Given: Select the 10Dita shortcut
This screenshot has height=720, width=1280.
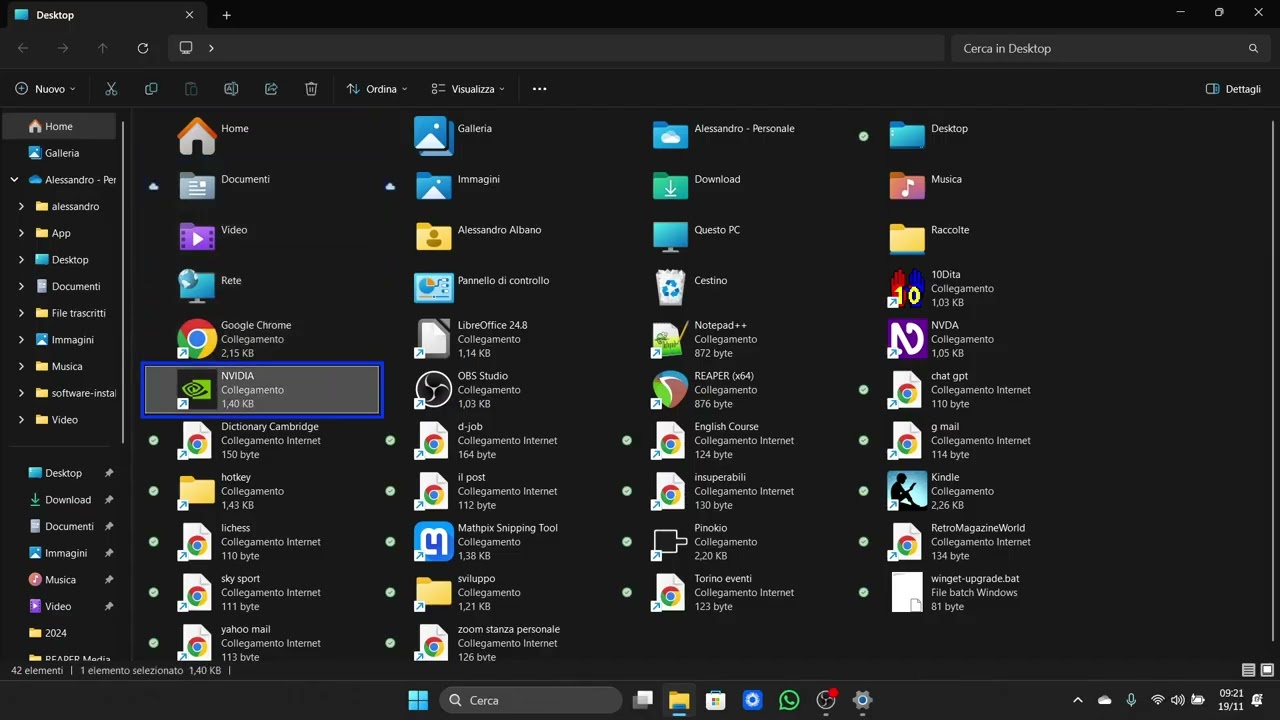Looking at the screenshot, I should click(x=973, y=288).
